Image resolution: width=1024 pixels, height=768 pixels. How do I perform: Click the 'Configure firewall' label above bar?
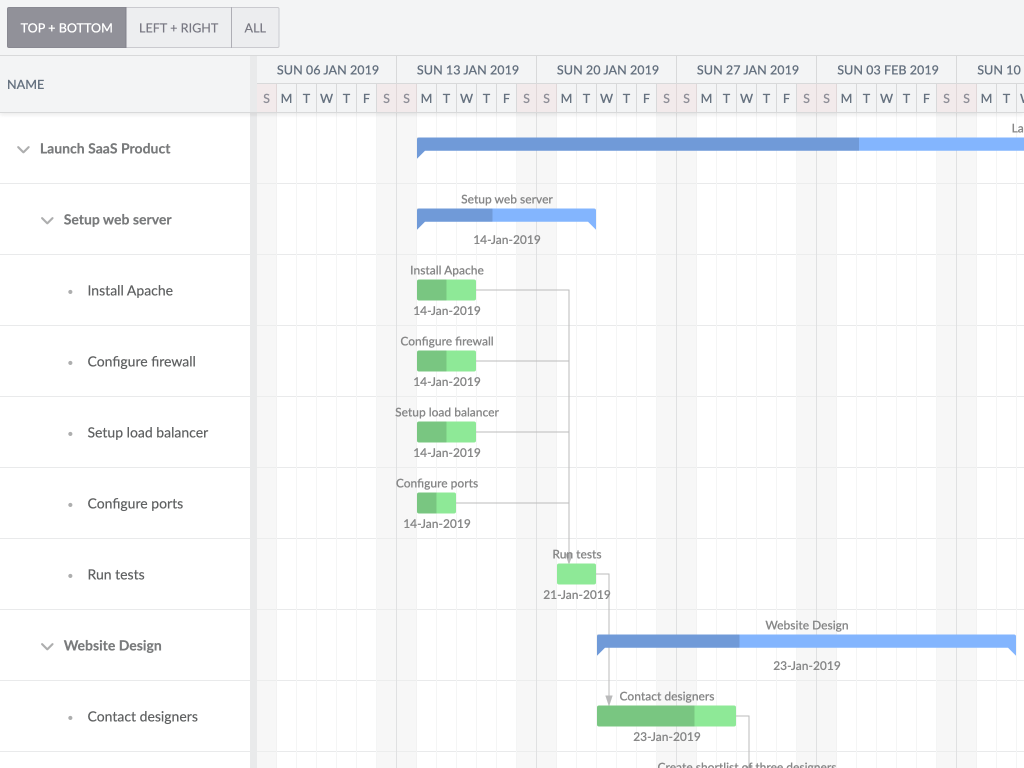point(447,342)
